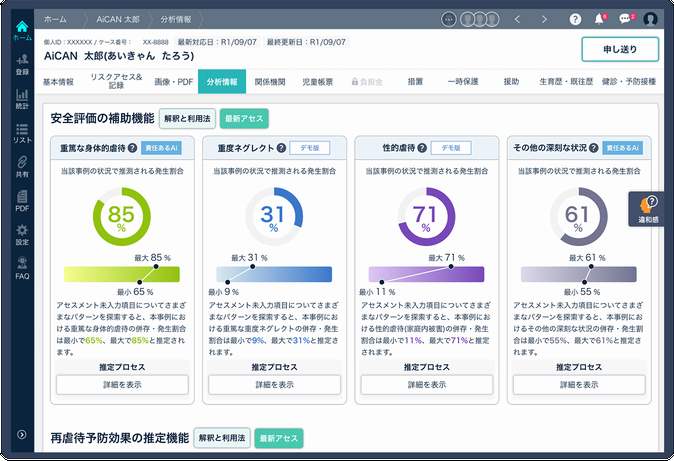Viewport: 674px width, 461px height.
Task: Open the user profile avatar
Action: point(650,19)
